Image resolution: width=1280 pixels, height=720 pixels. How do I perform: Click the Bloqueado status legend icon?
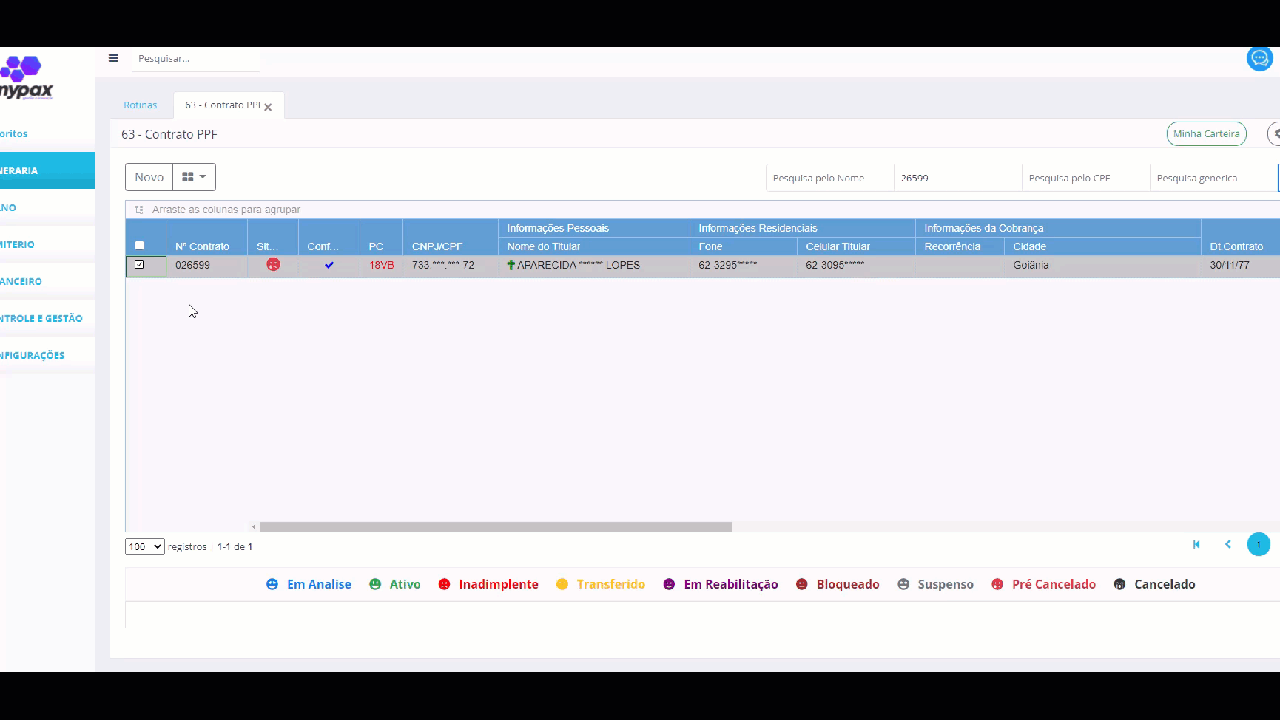pos(802,584)
